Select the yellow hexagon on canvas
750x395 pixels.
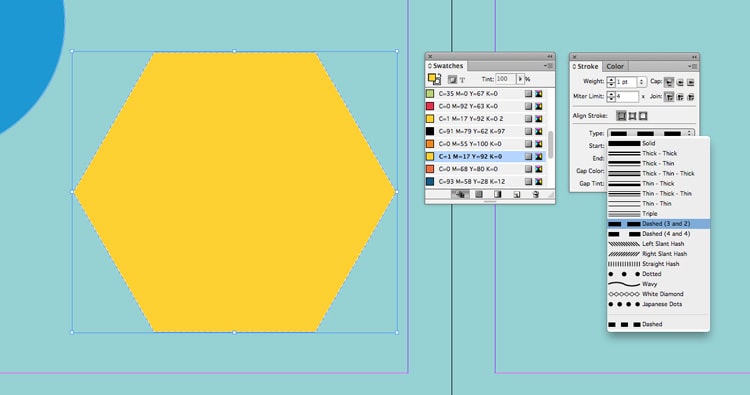pos(234,192)
